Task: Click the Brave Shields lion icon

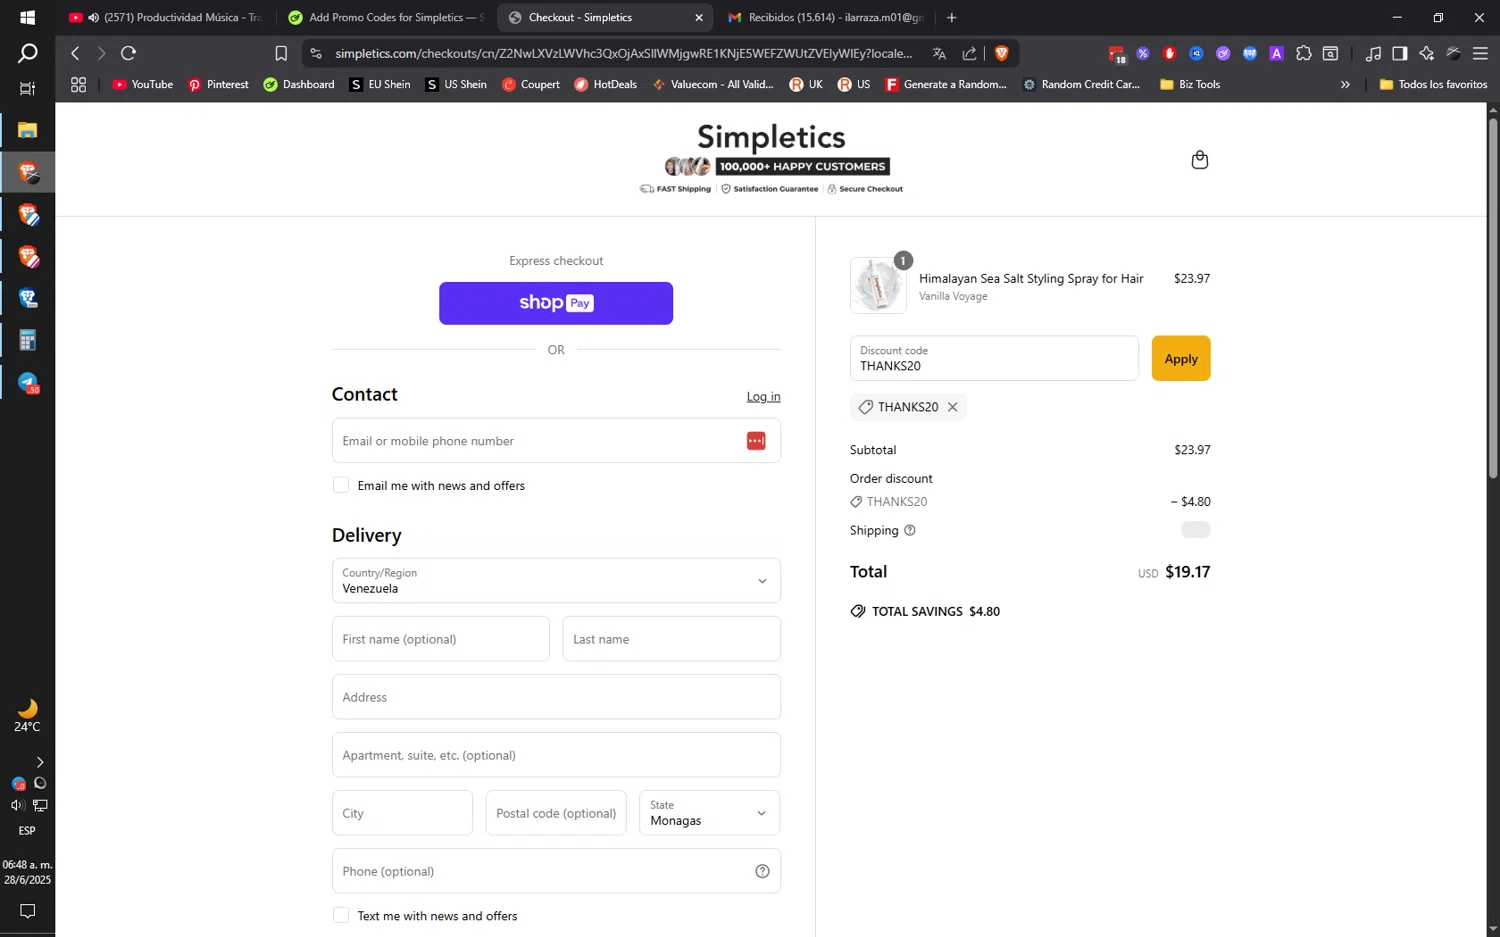Action: (1001, 53)
